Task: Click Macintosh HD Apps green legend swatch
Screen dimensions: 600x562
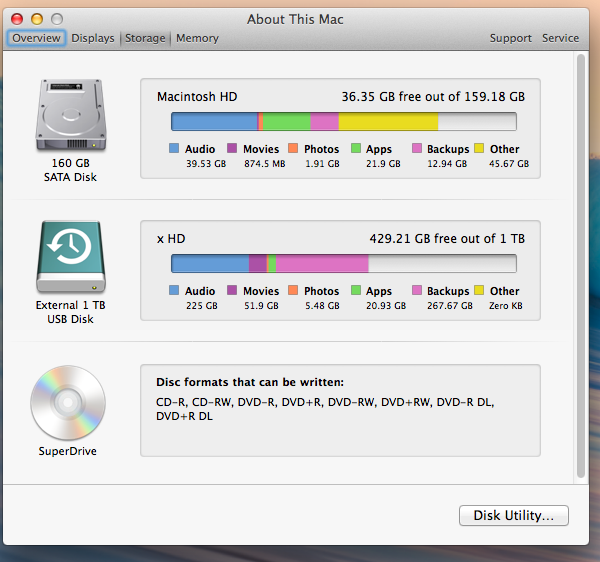Action: pos(356,148)
